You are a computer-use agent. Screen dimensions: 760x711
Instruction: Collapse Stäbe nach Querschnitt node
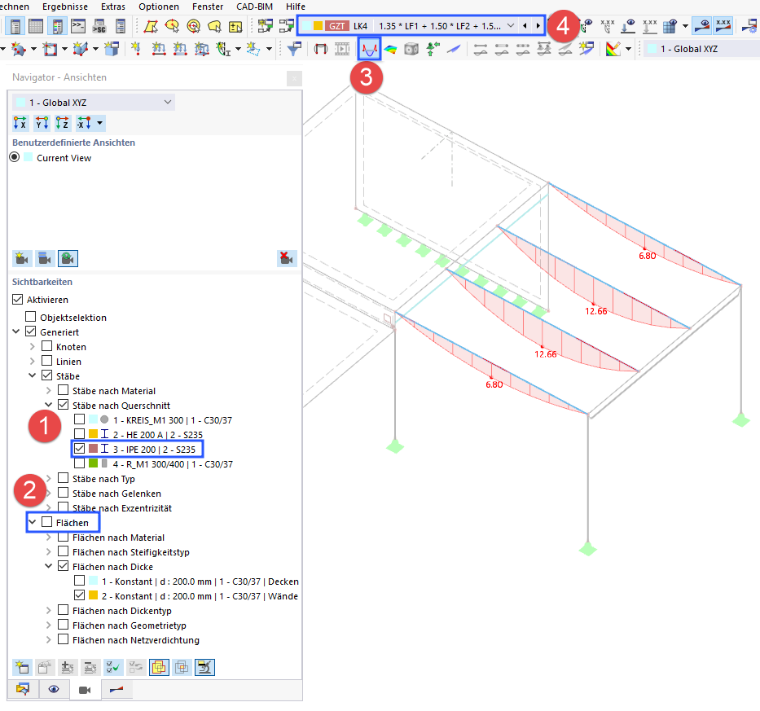point(48,405)
